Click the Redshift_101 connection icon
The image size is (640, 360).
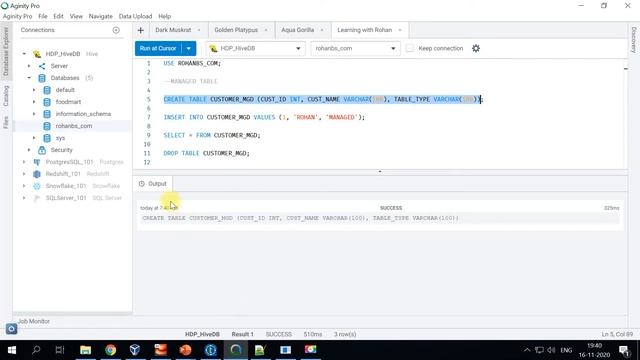(37, 174)
